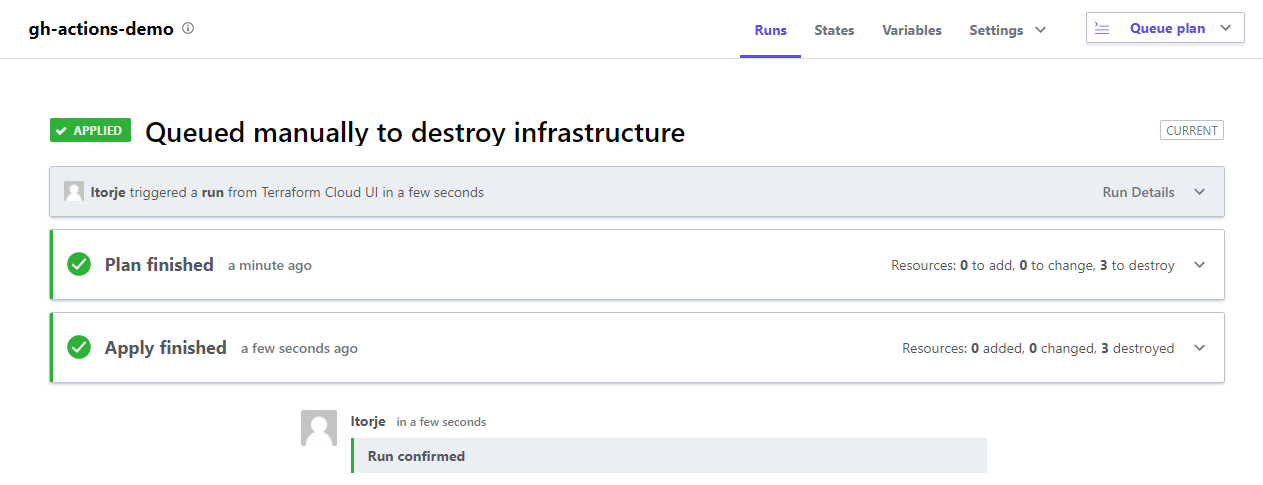1263x485 pixels.
Task: Open the Variables tab
Action: point(911,30)
